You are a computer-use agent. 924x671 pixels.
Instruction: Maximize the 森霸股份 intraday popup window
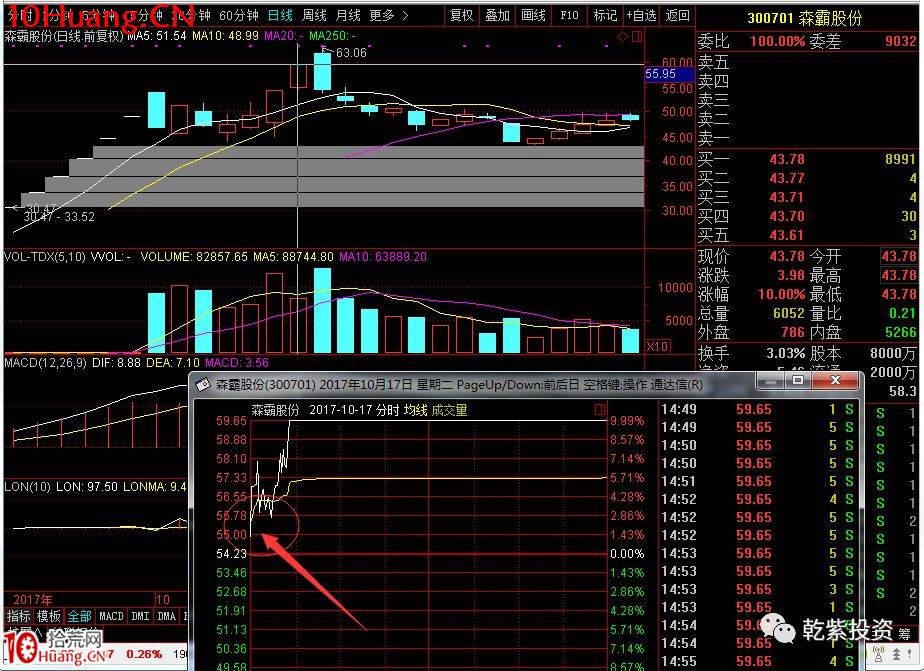pyautogui.click(x=798, y=381)
